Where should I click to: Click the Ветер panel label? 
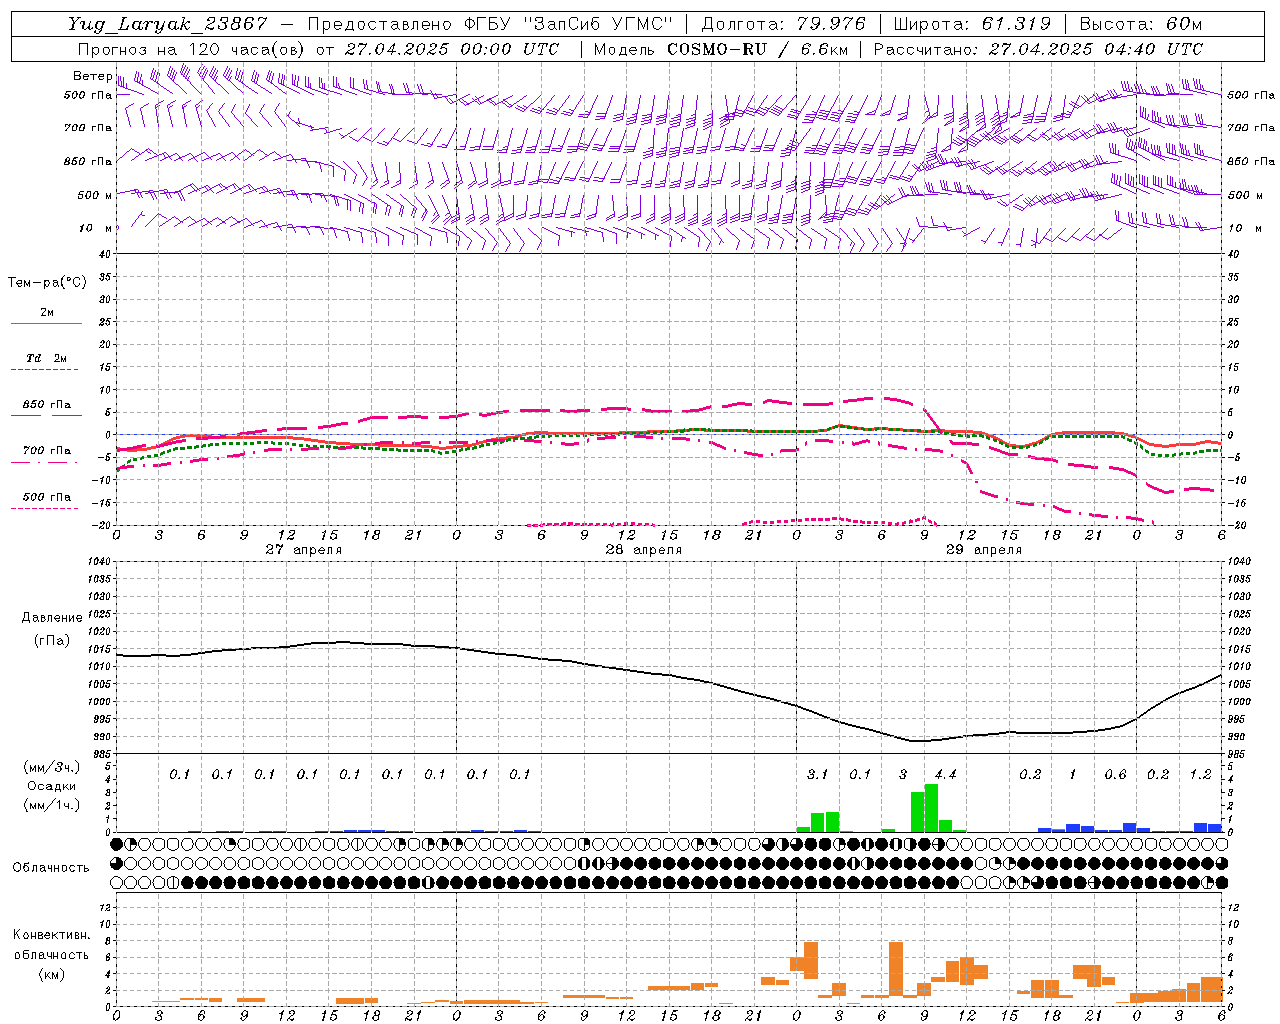pyautogui.click(x=92, y=76)
